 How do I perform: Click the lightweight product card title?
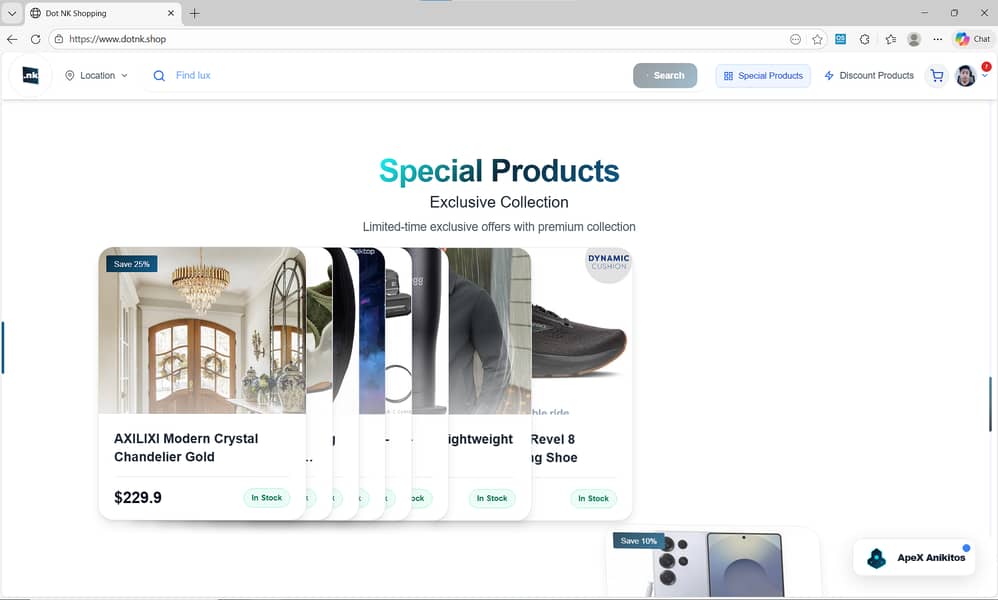[480, 439]
